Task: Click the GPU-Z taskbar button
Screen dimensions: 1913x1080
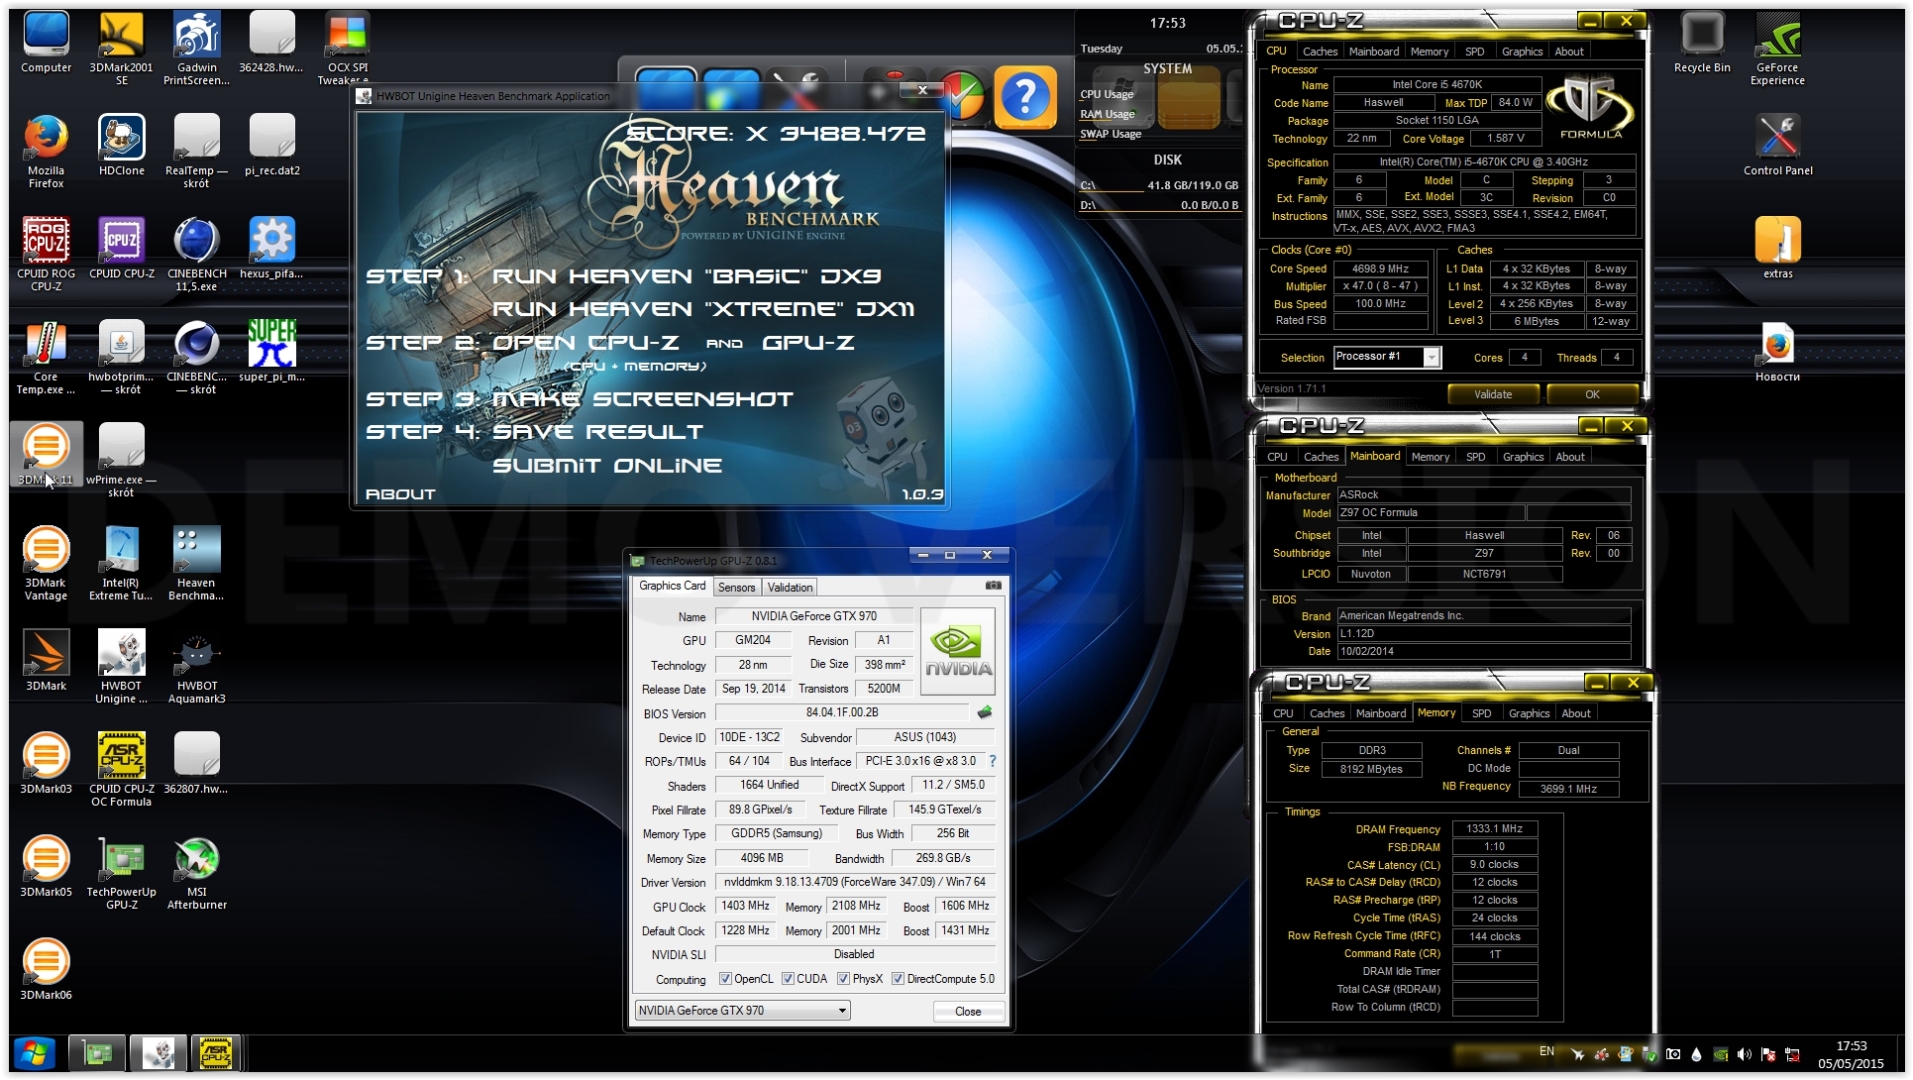Action: point(97,1054)
